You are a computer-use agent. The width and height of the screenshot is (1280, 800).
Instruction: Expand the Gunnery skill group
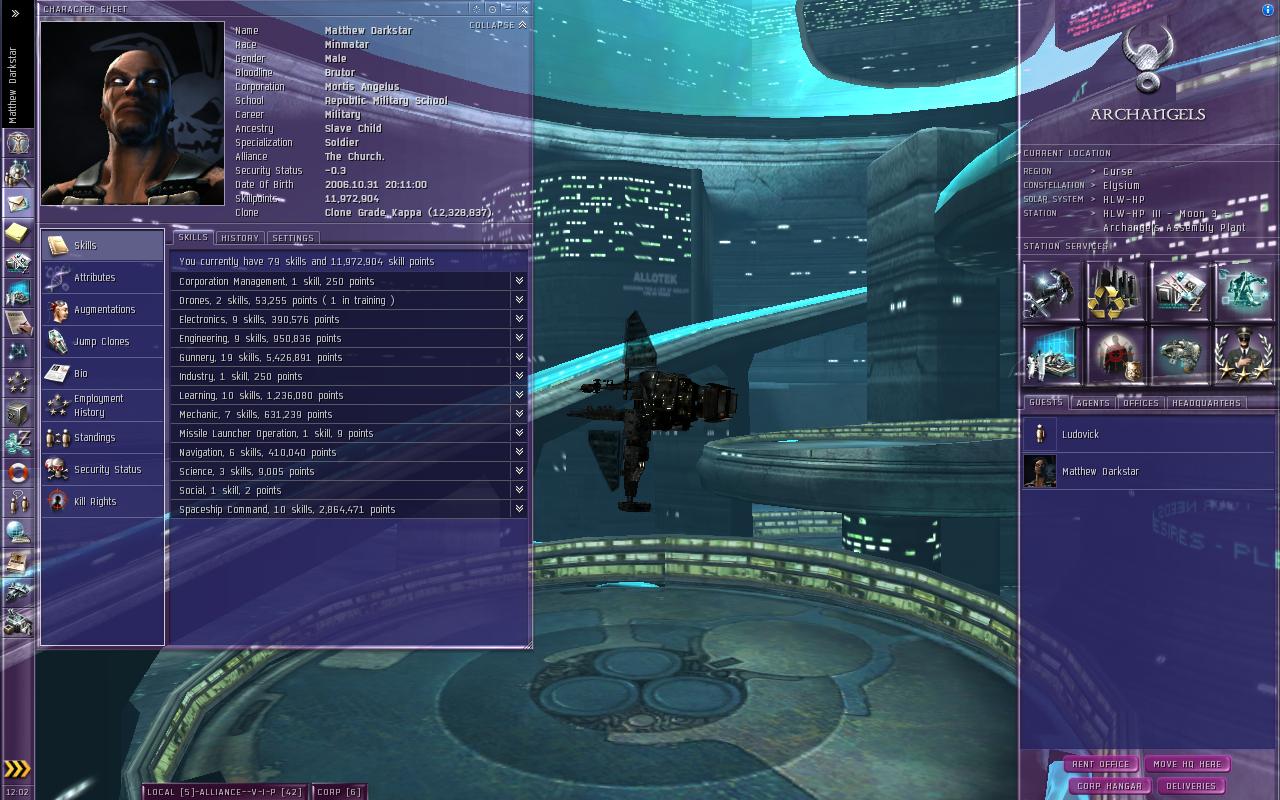[519, 357]
